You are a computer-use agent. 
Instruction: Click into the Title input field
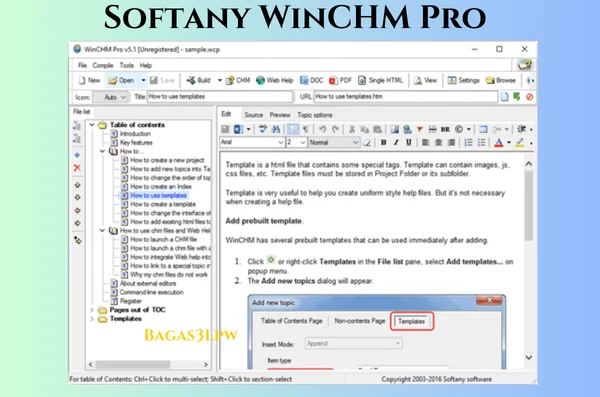[220, 96]
